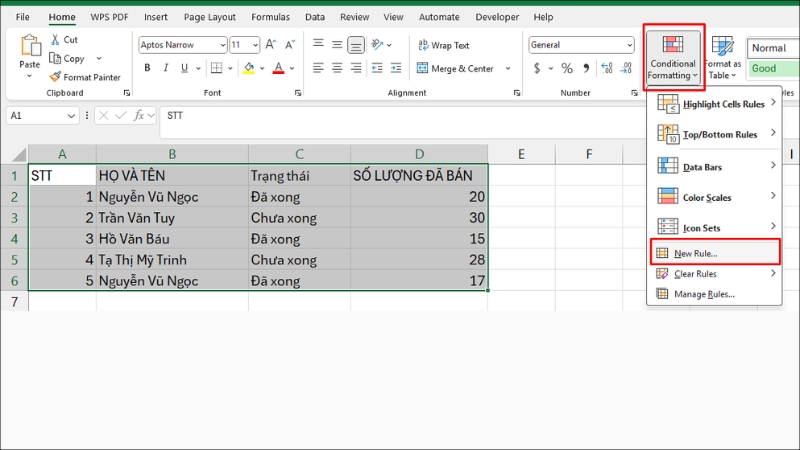Image resolution: width=800 pixels, height=450 pixels.
Task: Toggle Wrap Text
Action: pos(443,45)
